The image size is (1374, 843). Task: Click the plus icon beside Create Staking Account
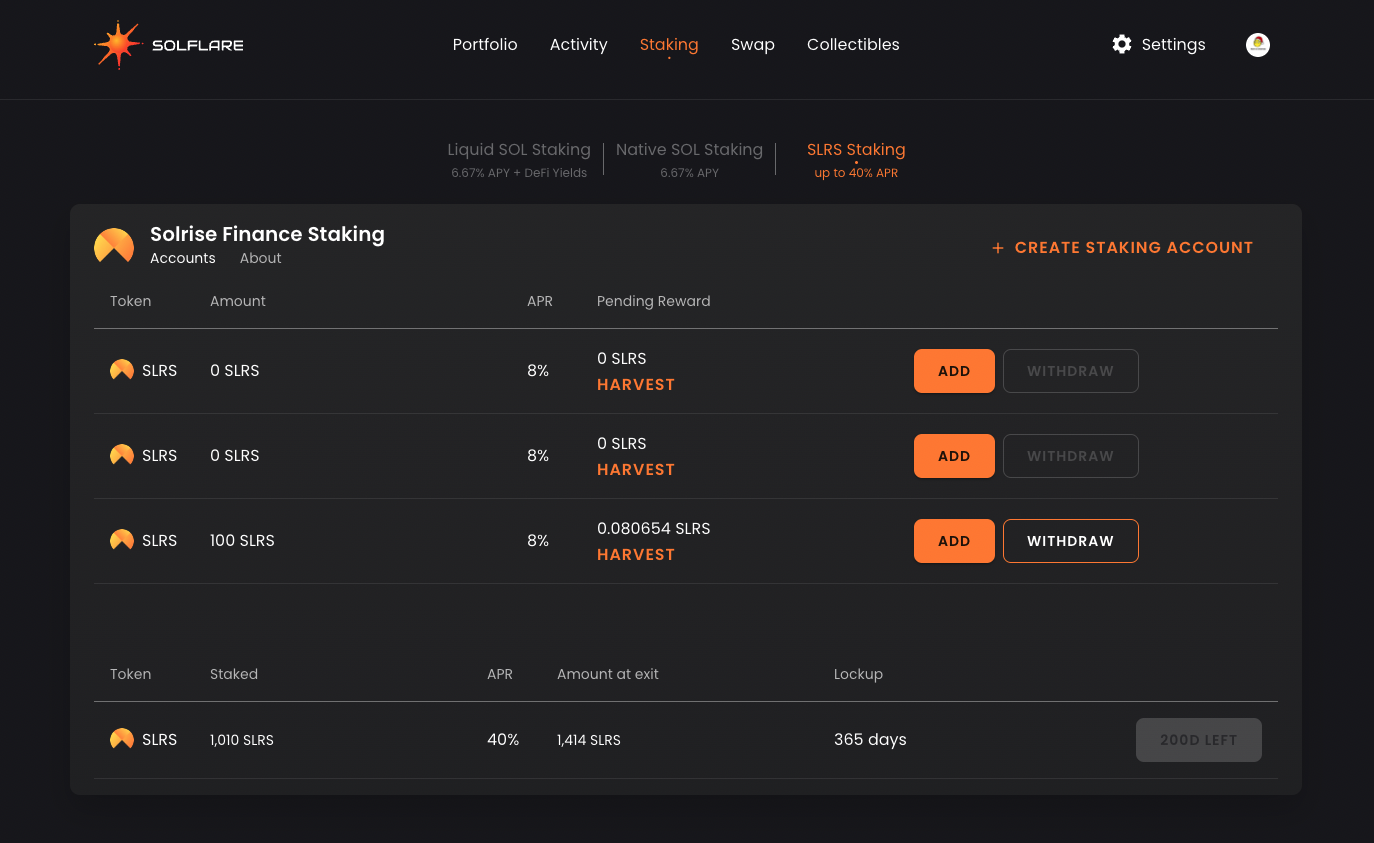pos(997,248)
